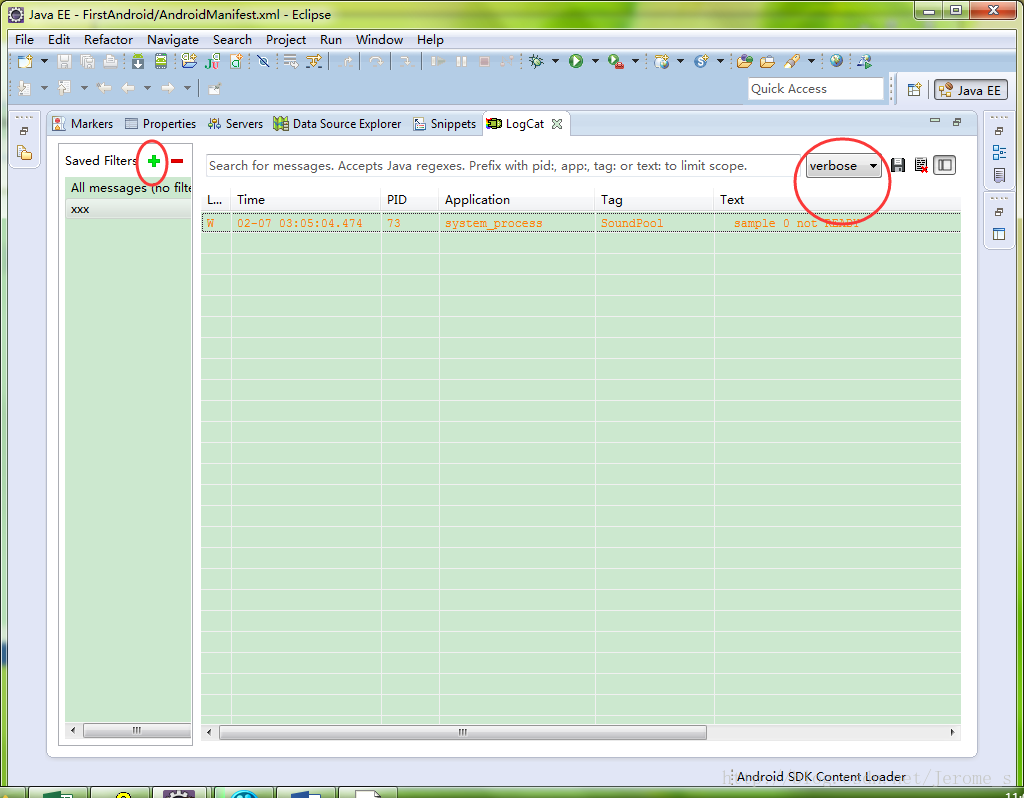Click the log table horizontal scrollbar thumb

(462, 732)
